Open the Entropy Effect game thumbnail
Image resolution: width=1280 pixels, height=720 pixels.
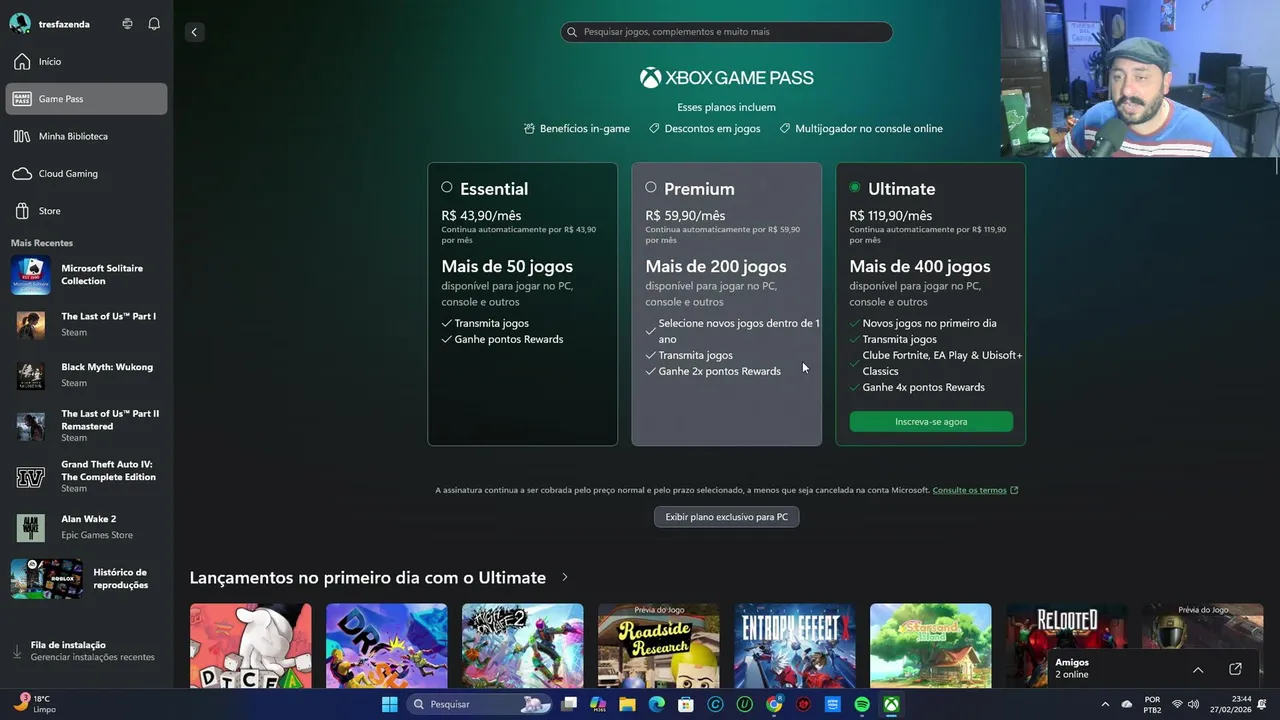795,646
